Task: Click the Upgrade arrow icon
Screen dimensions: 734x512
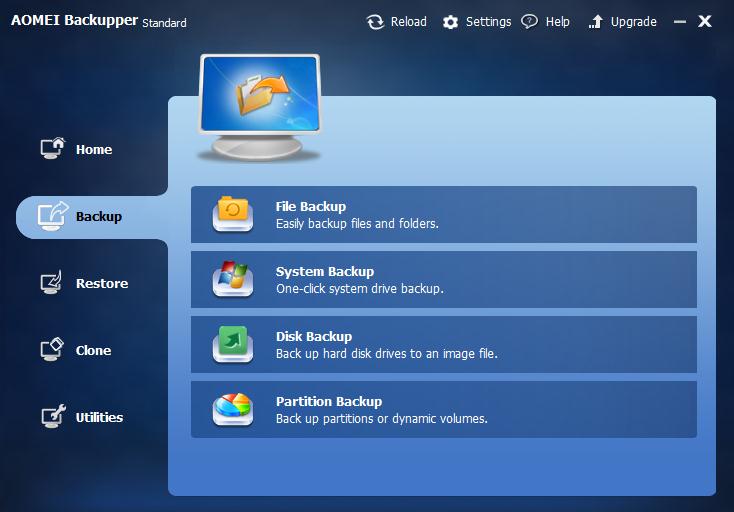Action: pyautogui.click(x=595, y=22)
